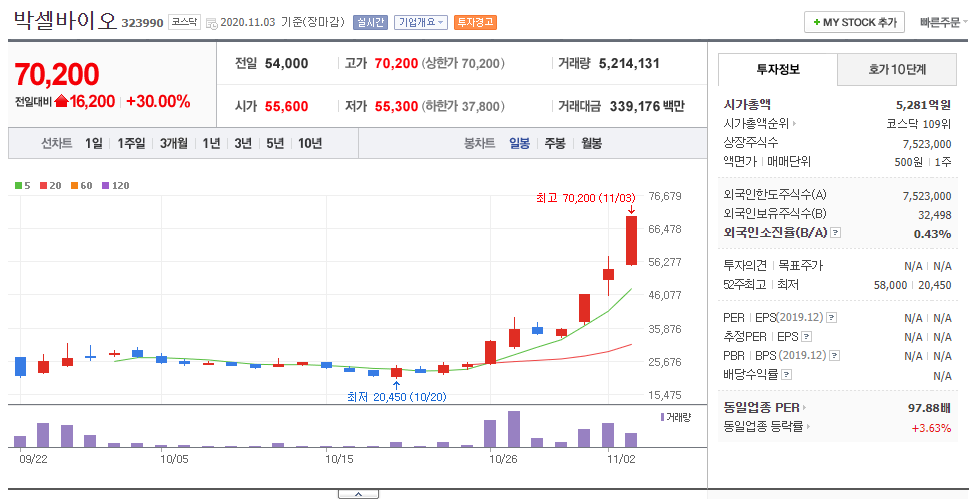Image resolution: width=976 pixels, height=499 pixels.
Task: Open the 빠른주문 quick order dropdown
Action: (x=943, y=22)
